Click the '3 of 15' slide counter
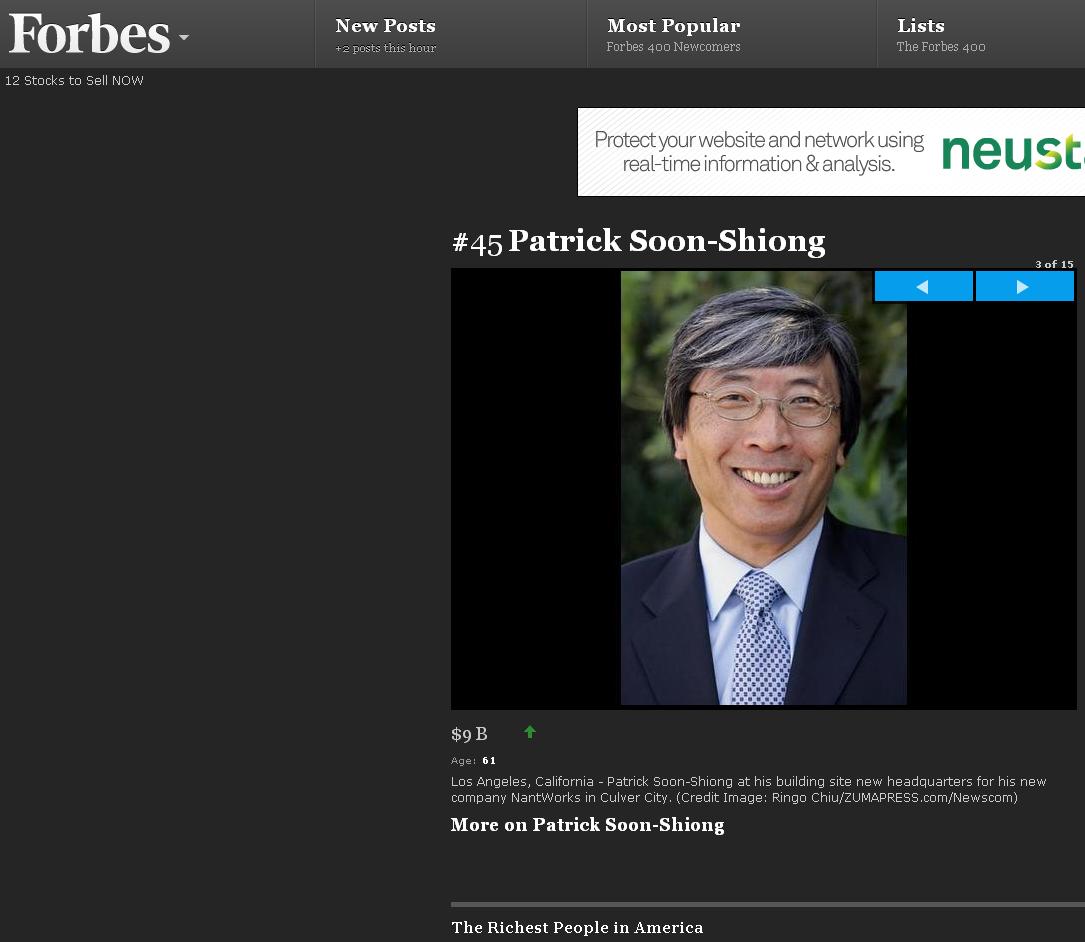Screen dimensions: 1085x942 (x=1054, y=264)
